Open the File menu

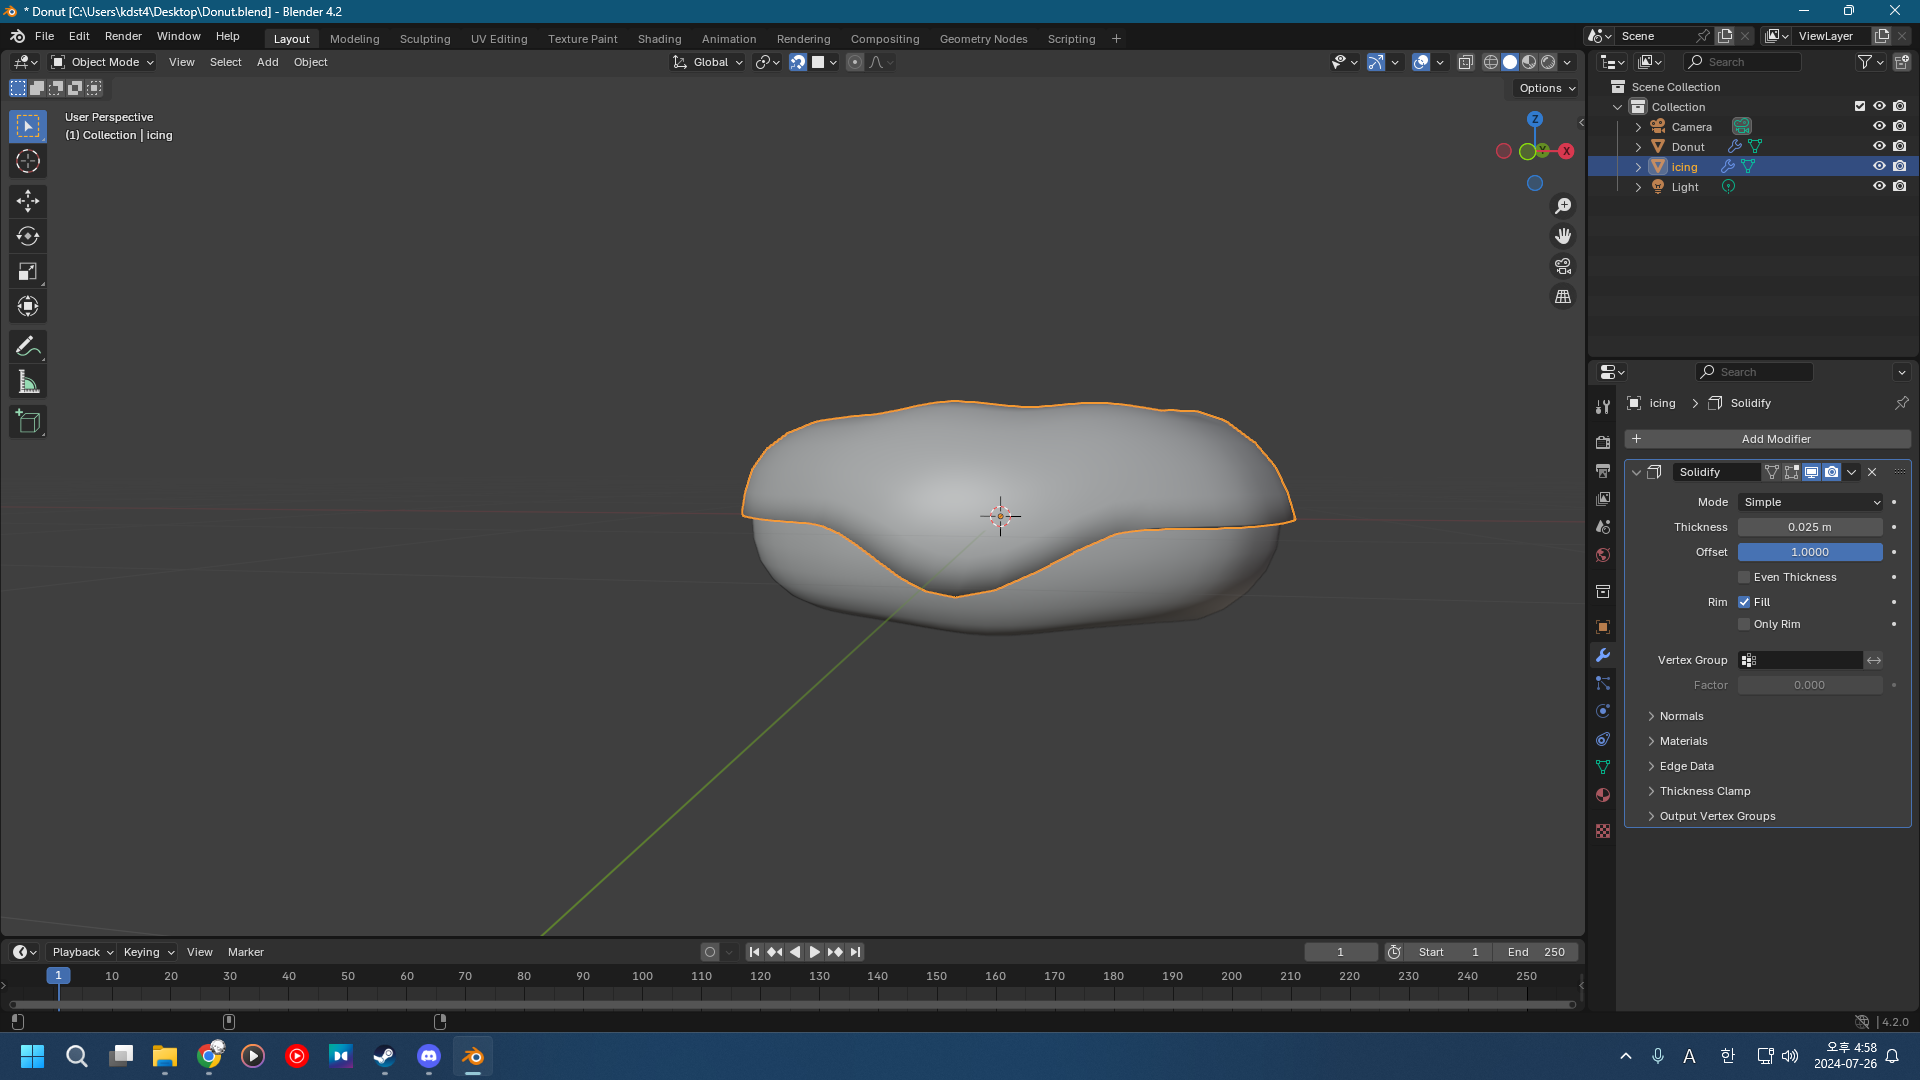[45, 36]
